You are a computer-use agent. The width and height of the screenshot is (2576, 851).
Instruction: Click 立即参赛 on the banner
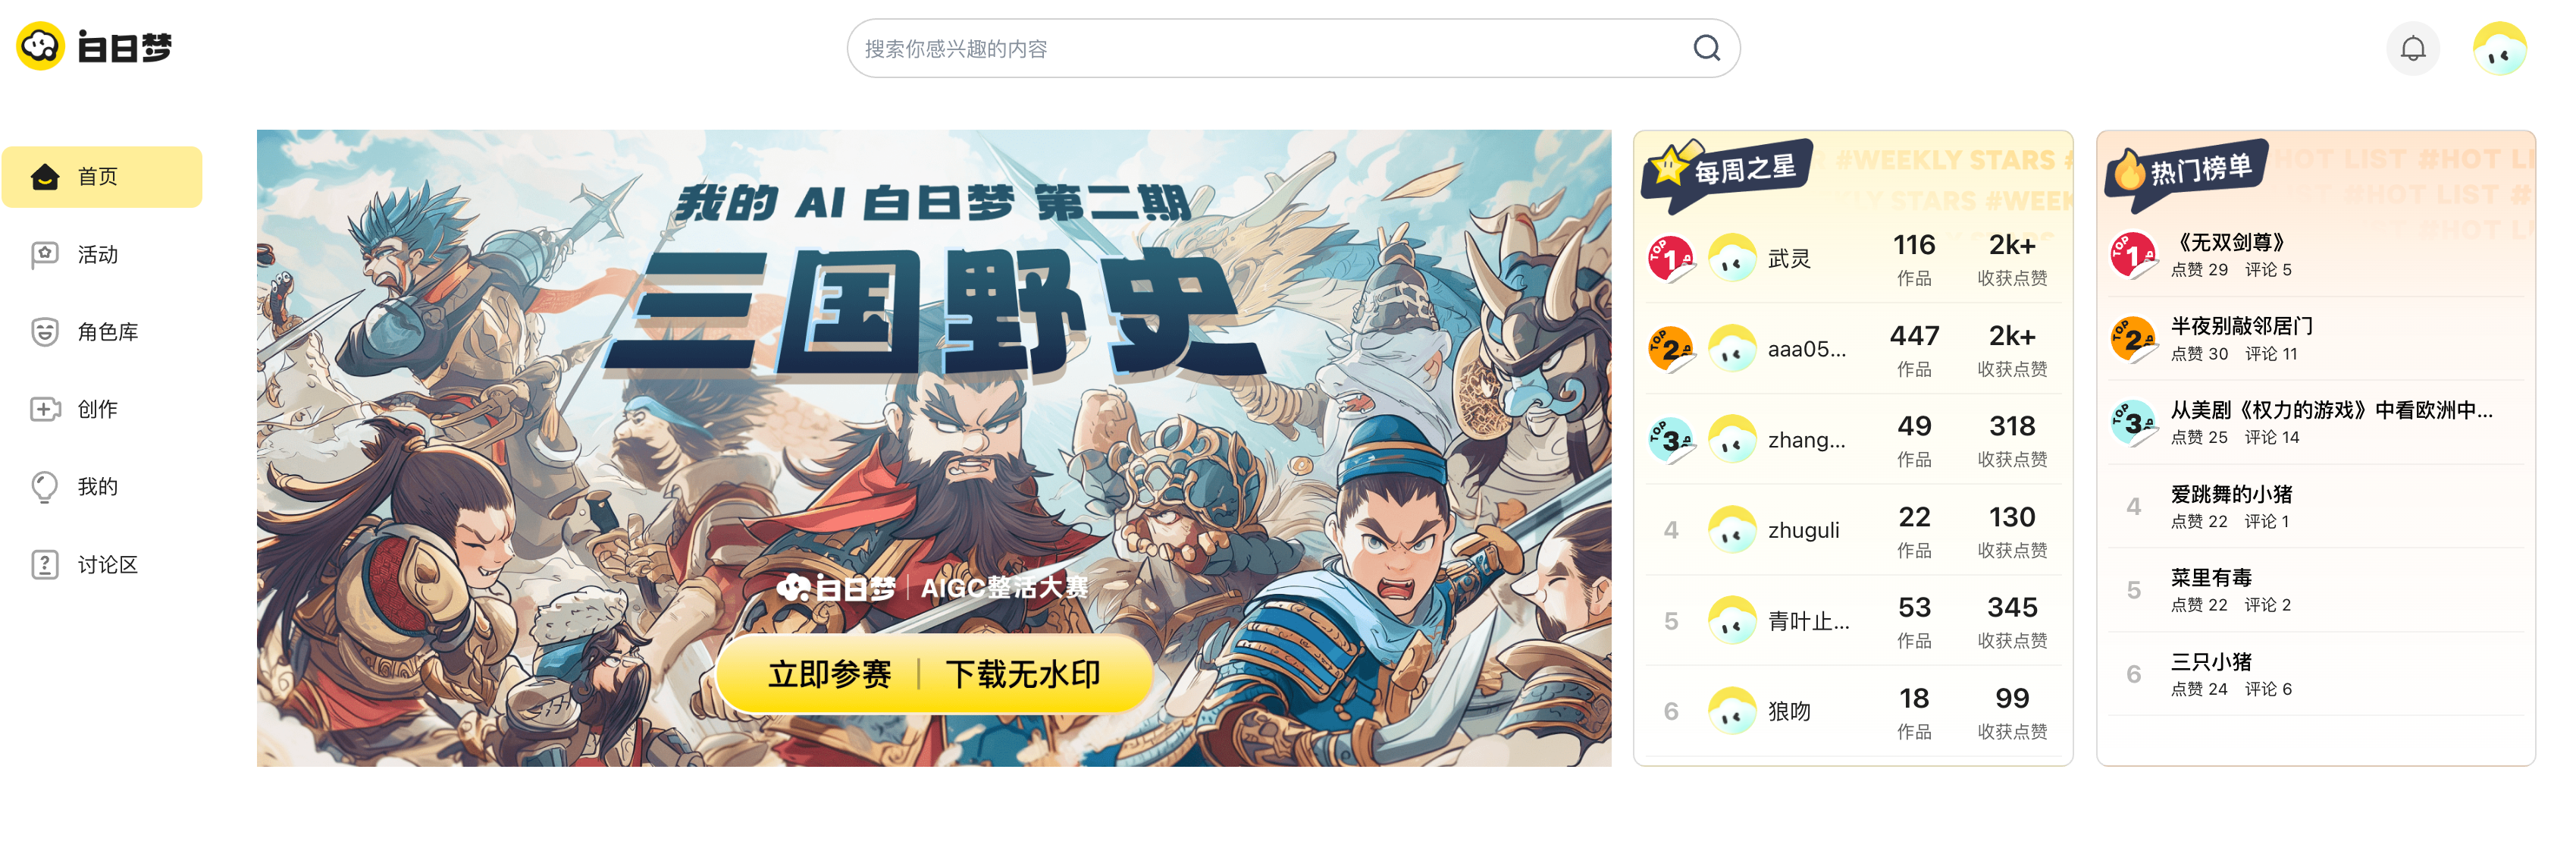click(x=829, y=674)
